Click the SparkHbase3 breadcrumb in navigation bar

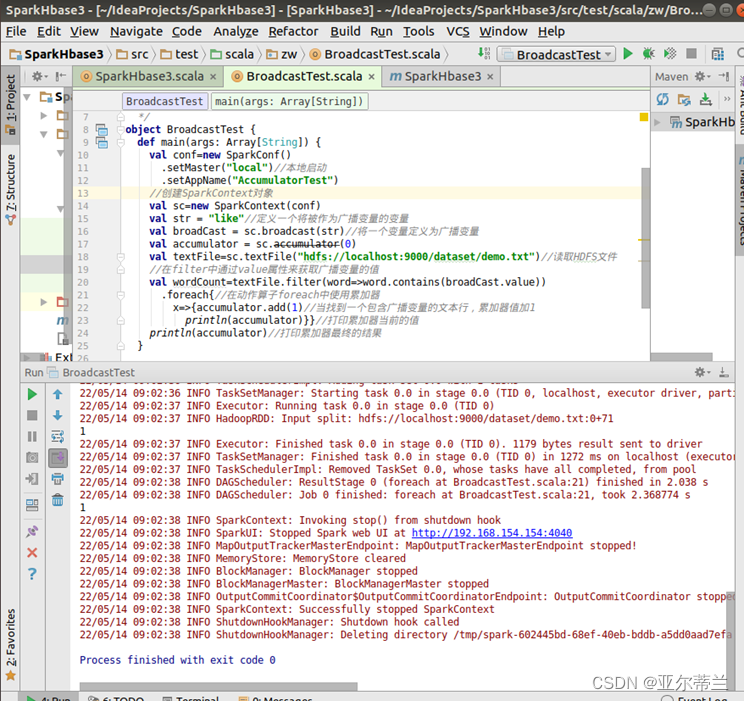tap(57, 55)
